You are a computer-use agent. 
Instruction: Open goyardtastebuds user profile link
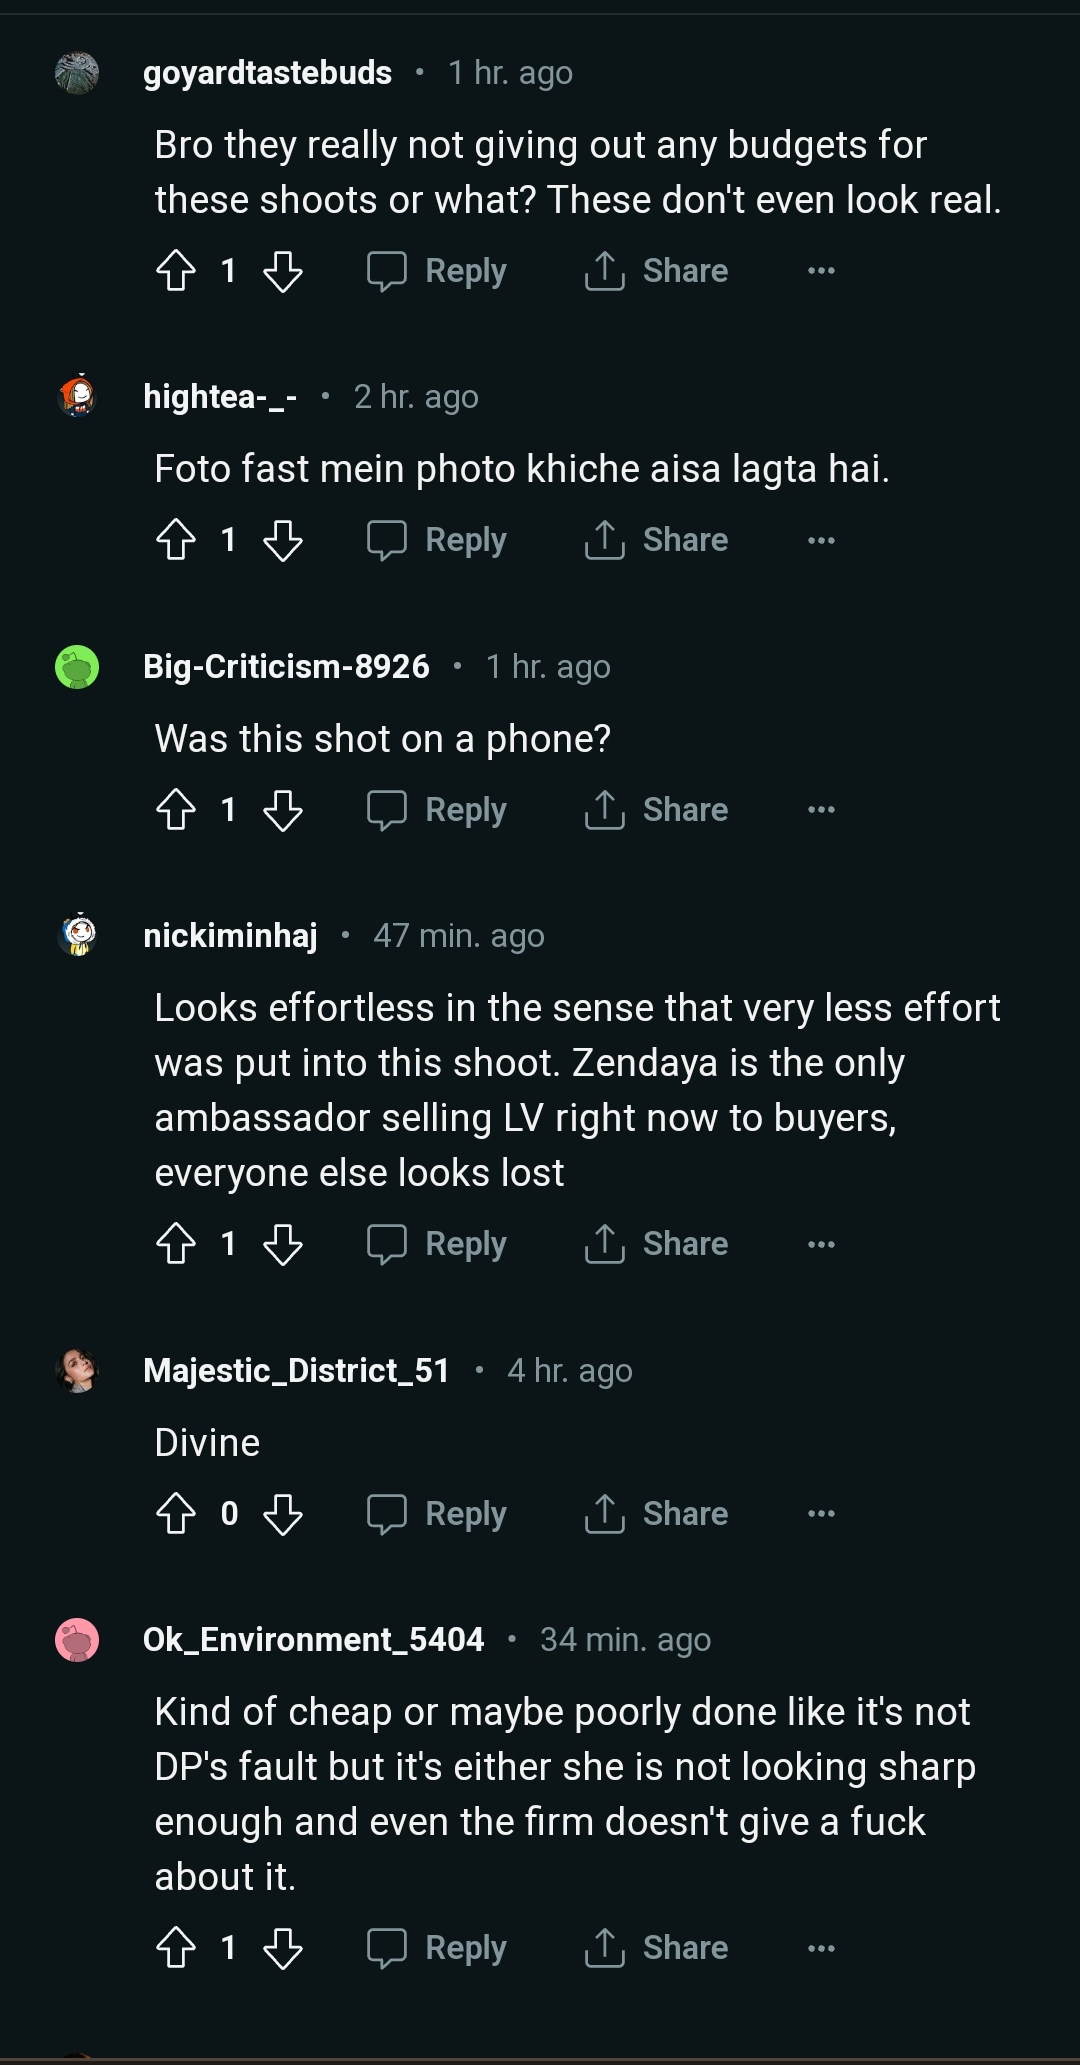[x=267, y=73]
